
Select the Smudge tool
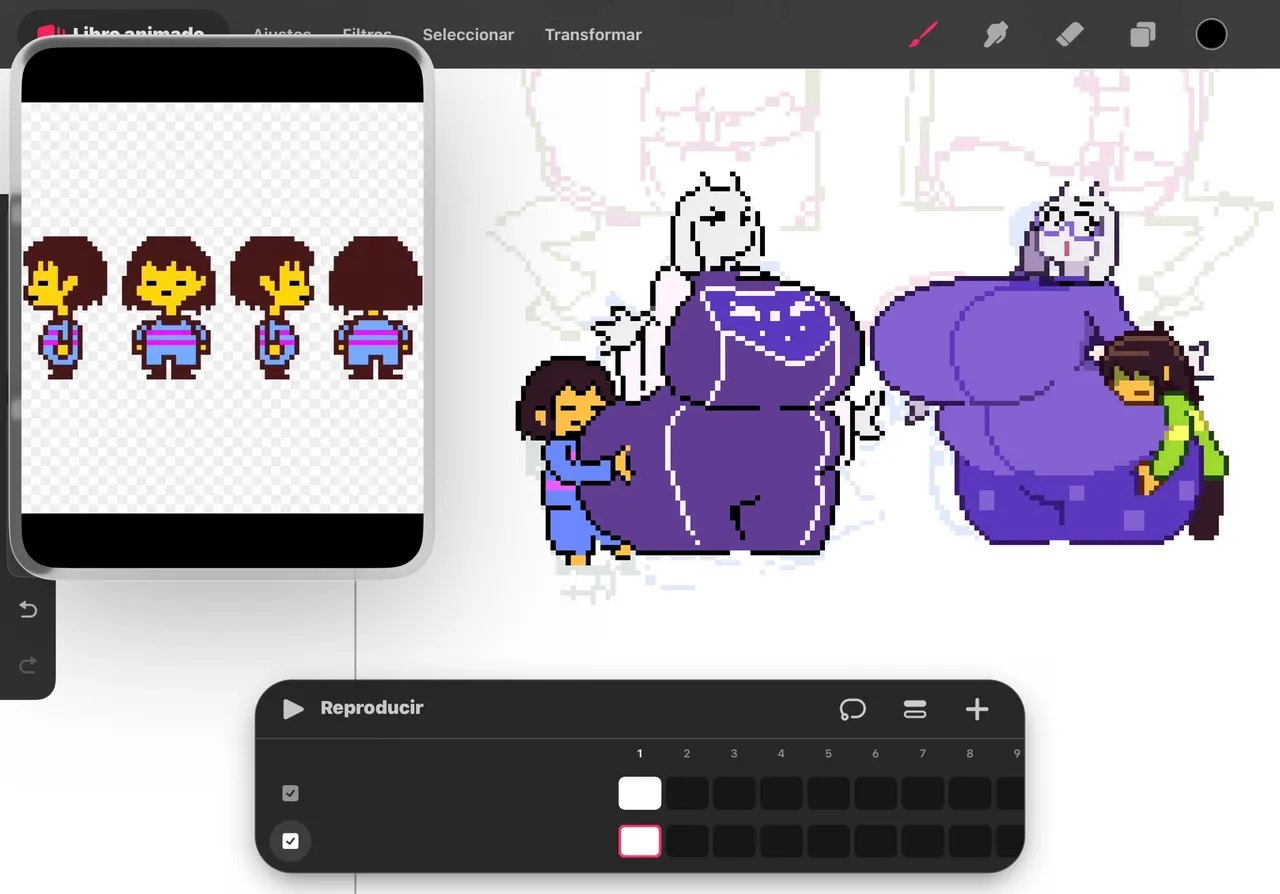click(x=995, y=35)
